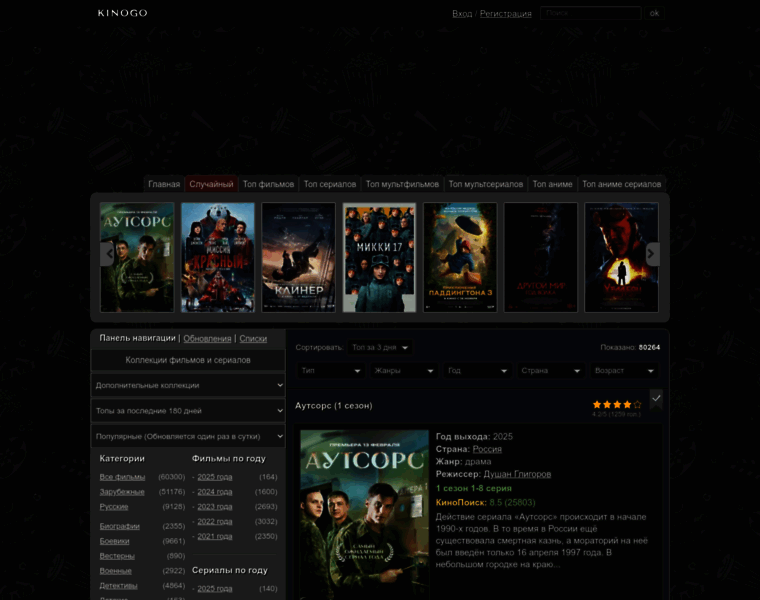
Task: Submit search with ok button
Action: pyautogui.click(x=654, y=13)
